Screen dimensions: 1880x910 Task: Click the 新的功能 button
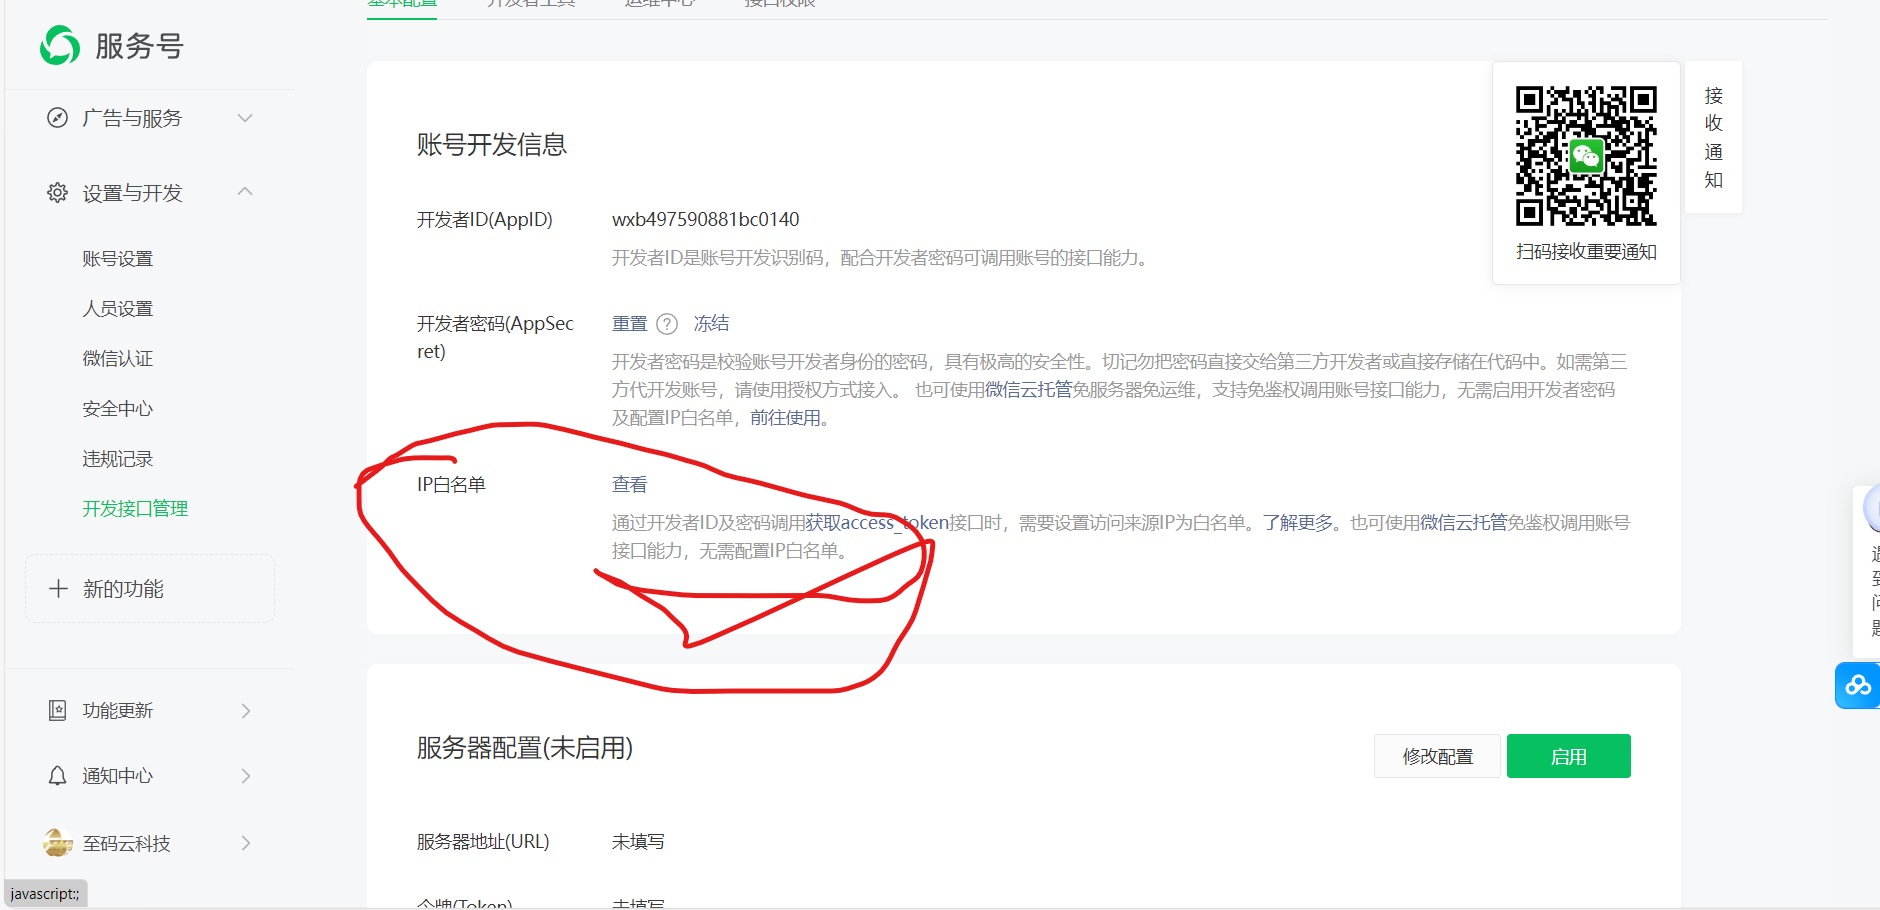point(150,589)
